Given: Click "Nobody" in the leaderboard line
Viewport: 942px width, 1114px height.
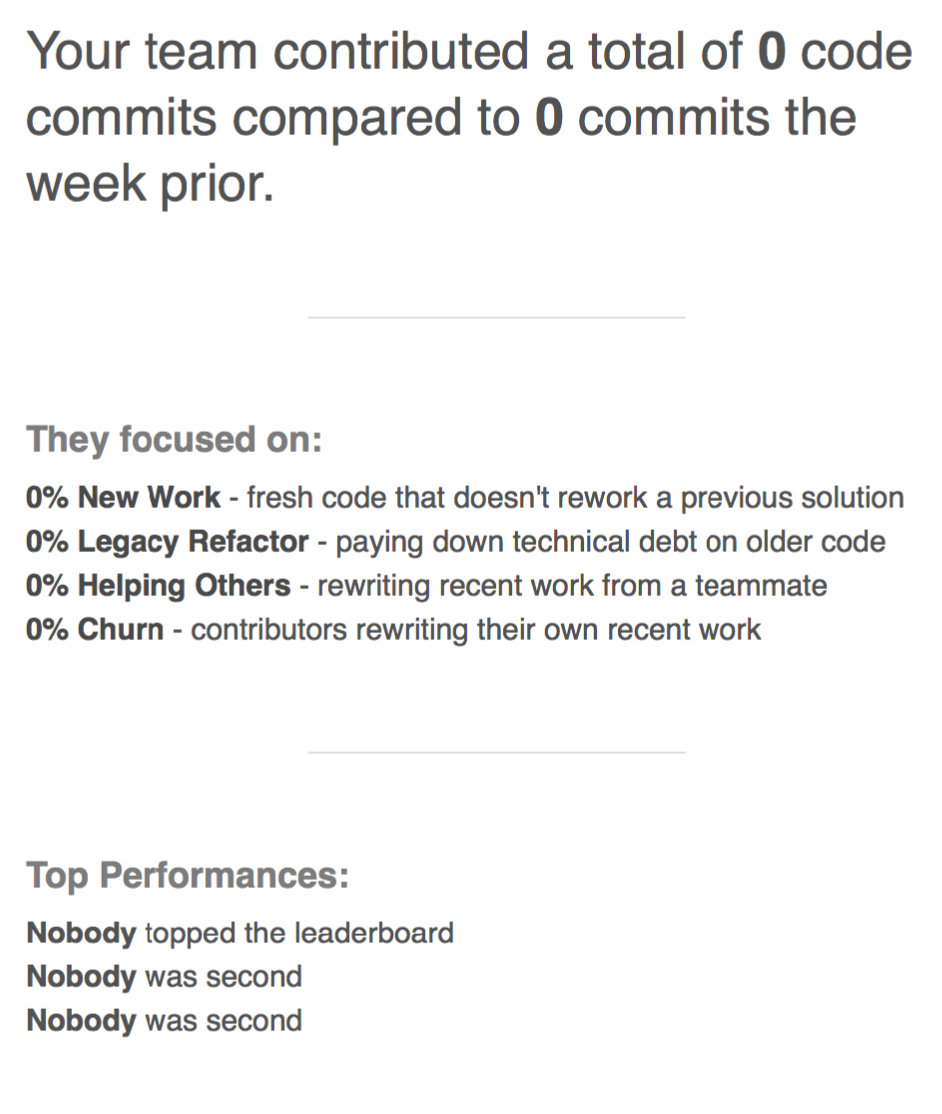Looking at the screenshot, I should click(x=81, y=933).
